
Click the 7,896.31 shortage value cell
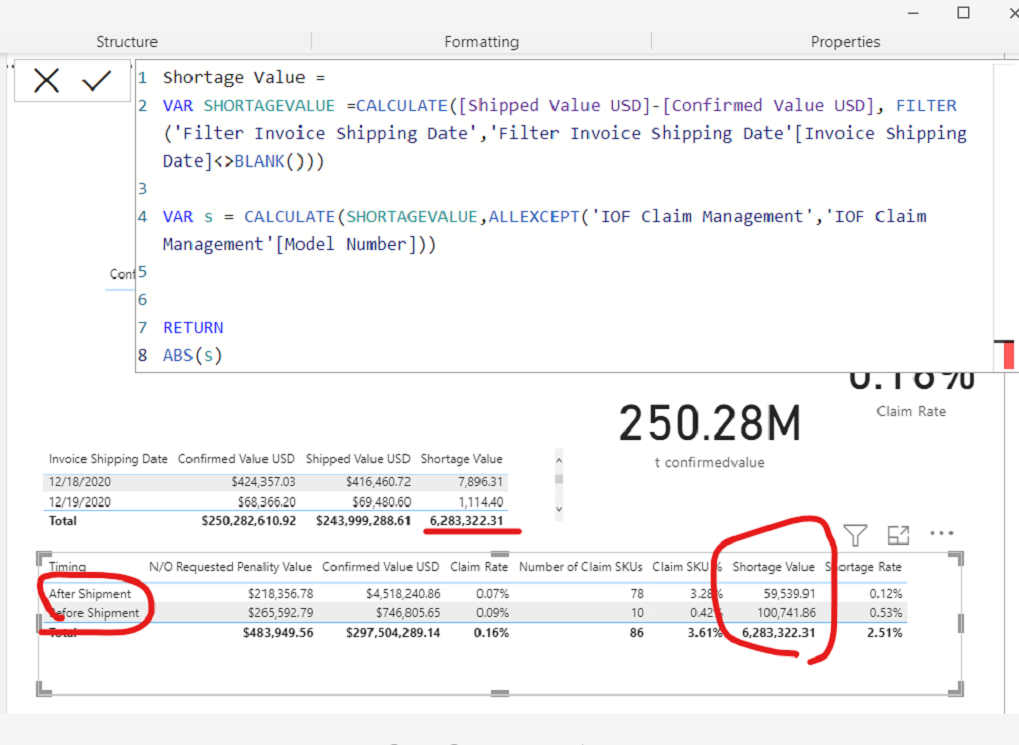coord(480,482)
